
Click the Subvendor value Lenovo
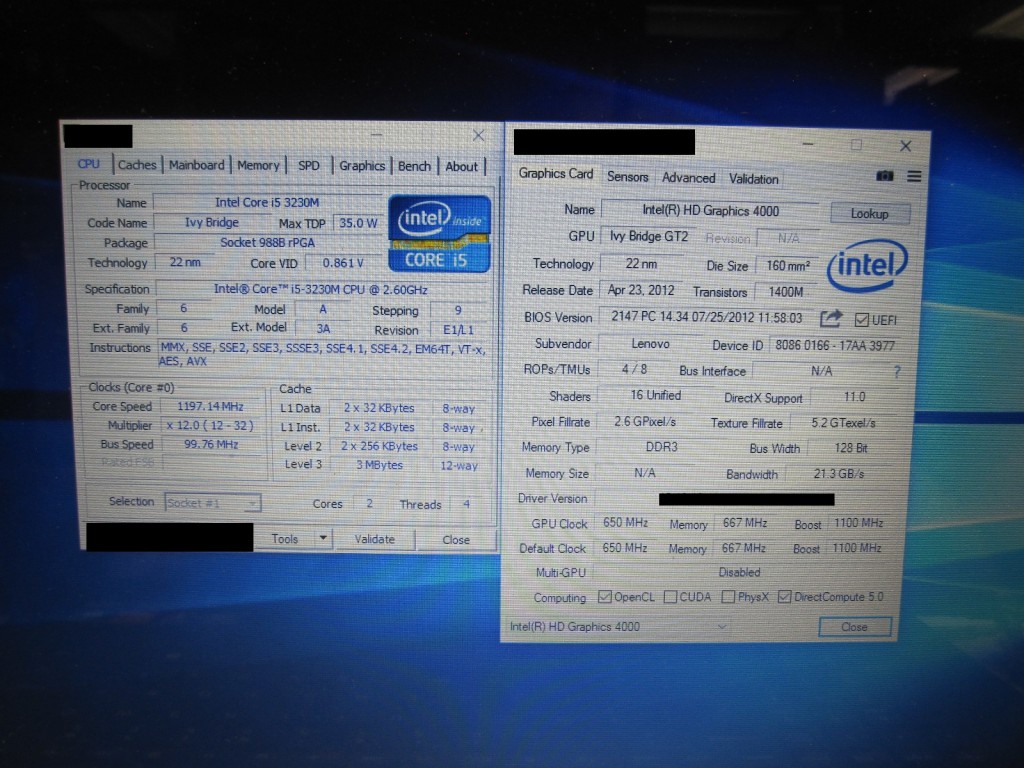(650, 344)
